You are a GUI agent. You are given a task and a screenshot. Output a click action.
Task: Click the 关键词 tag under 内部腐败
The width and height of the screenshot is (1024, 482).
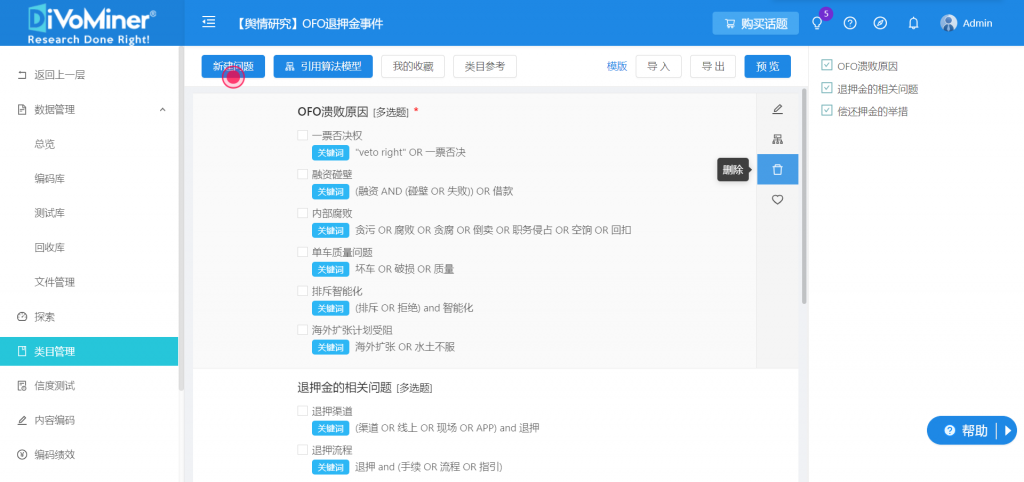pos(330,230)
